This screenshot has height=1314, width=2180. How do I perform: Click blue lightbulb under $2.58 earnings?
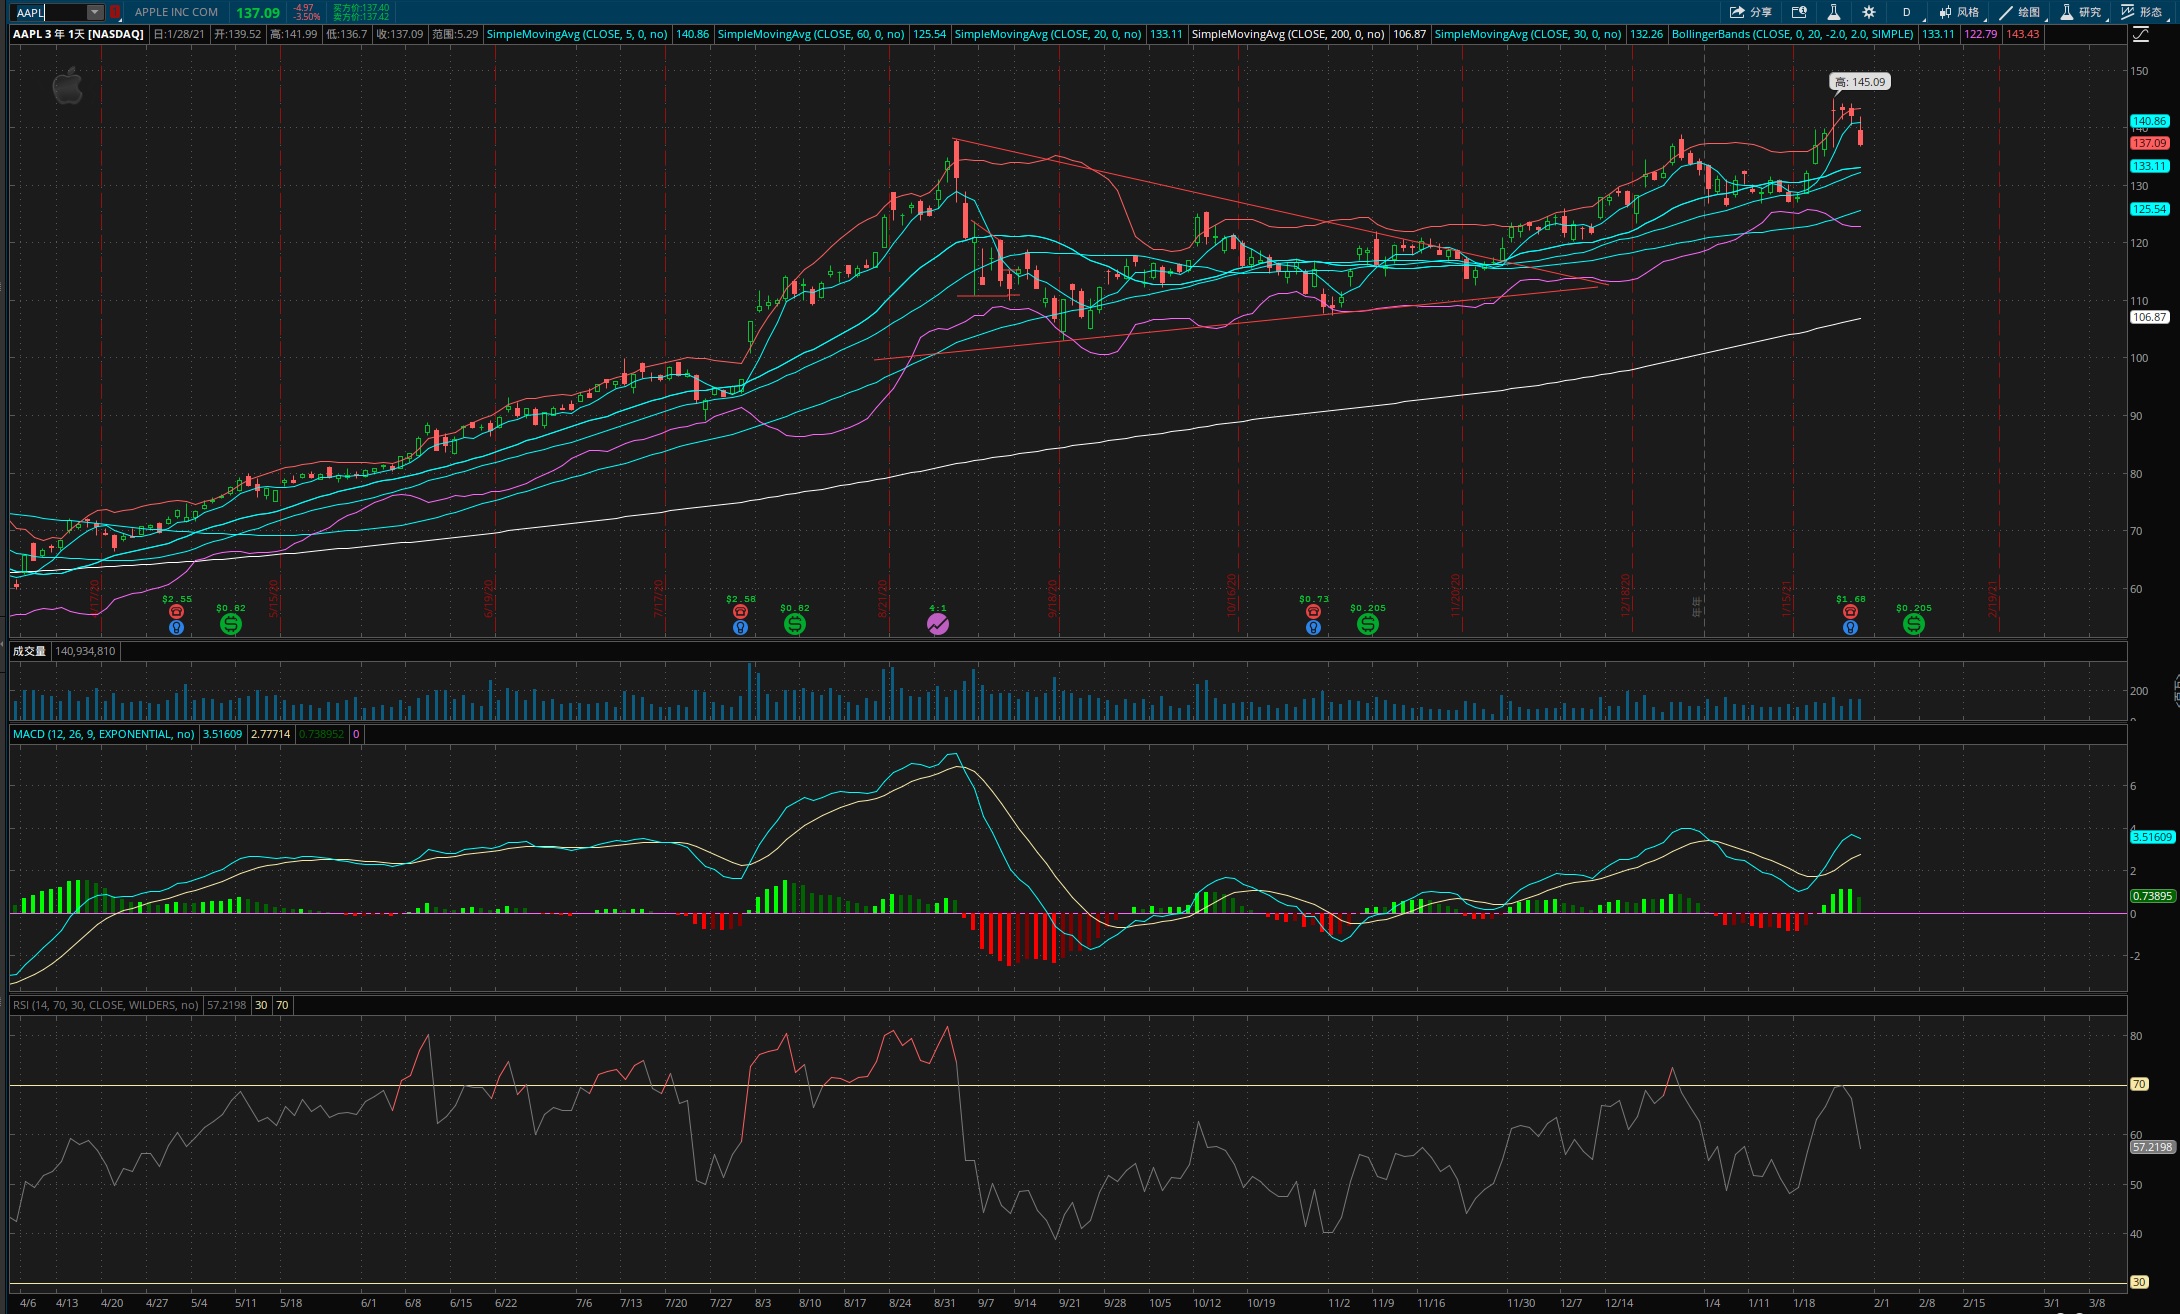[x=740, y=628]
